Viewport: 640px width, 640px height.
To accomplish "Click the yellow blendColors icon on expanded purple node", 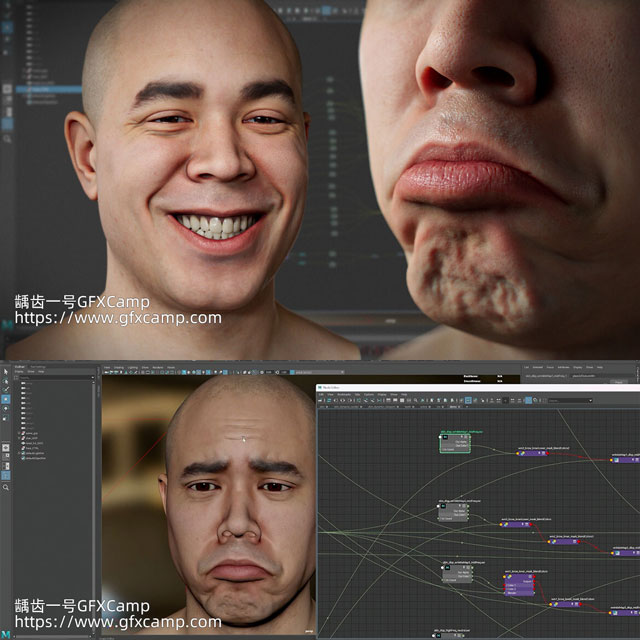I will click(509, 577).
